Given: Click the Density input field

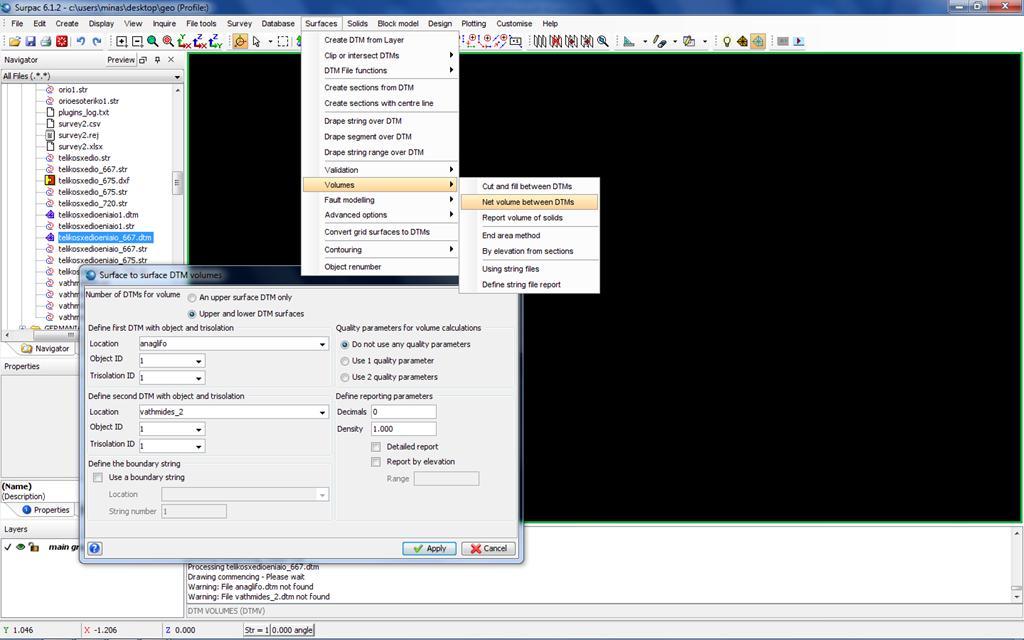Looking at the screenshot, I should coord(404,429).
